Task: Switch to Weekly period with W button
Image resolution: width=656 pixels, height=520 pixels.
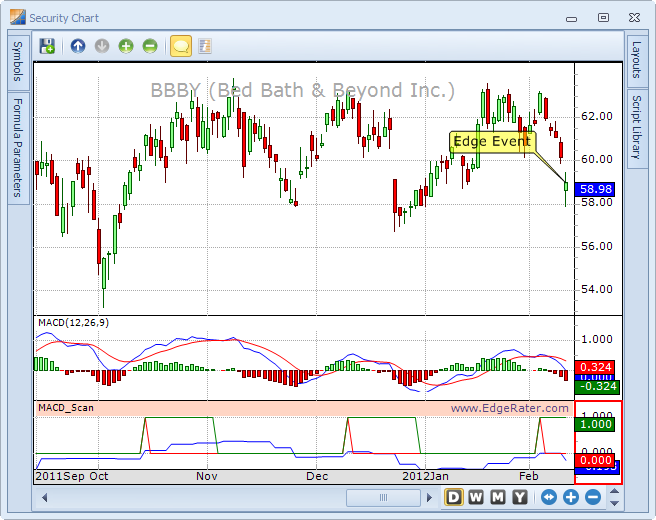Action: pos(476,497)
